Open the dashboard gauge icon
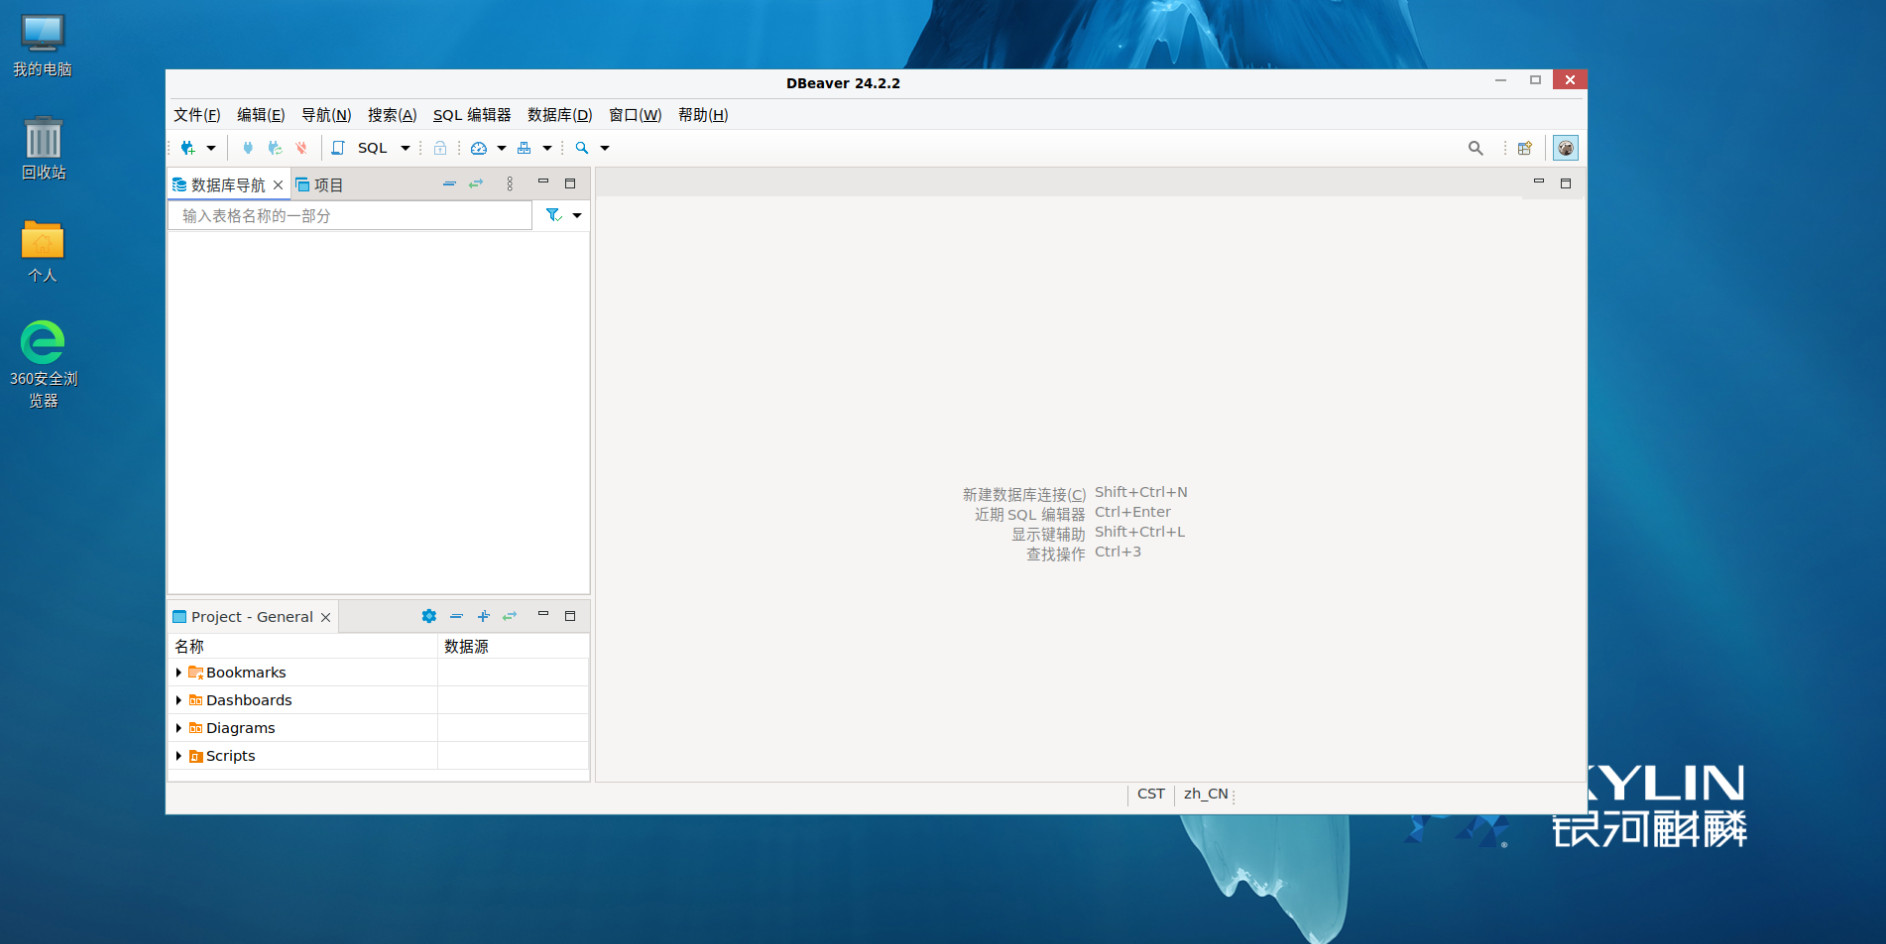The height and width of the screenshot is (944, 1886). click(479, 148)
